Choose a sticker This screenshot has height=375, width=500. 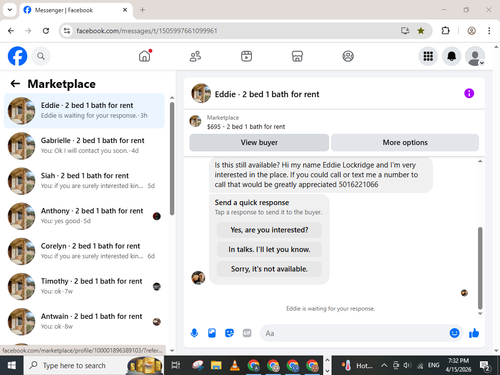click(x=229, y=333)
